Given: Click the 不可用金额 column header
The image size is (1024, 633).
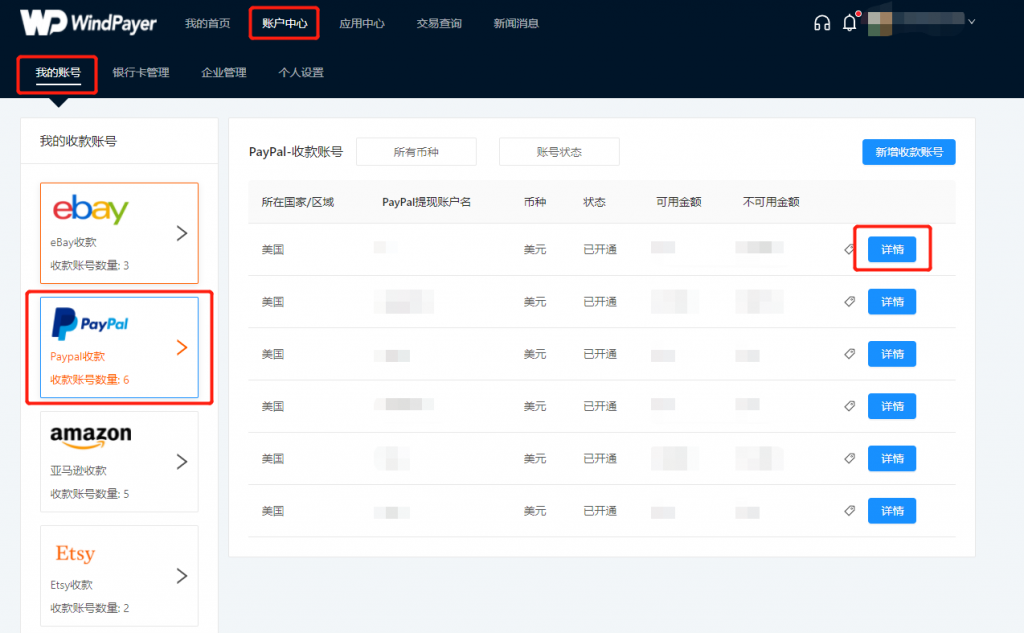Looking at the screenshot, I should (771, 202).
